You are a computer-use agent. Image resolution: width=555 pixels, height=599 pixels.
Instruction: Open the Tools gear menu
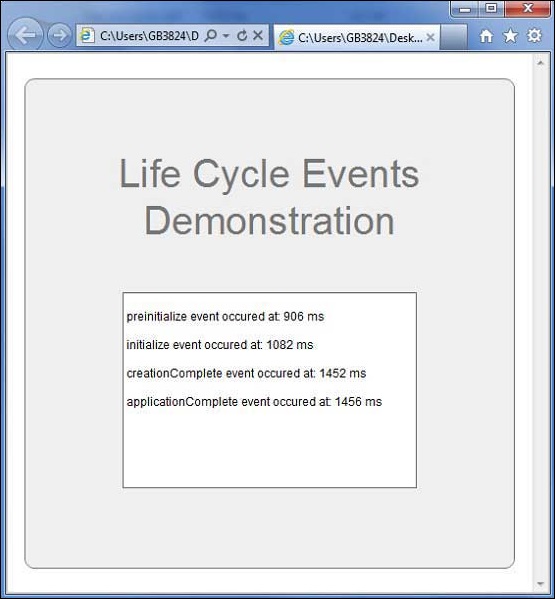click(534, 36)
